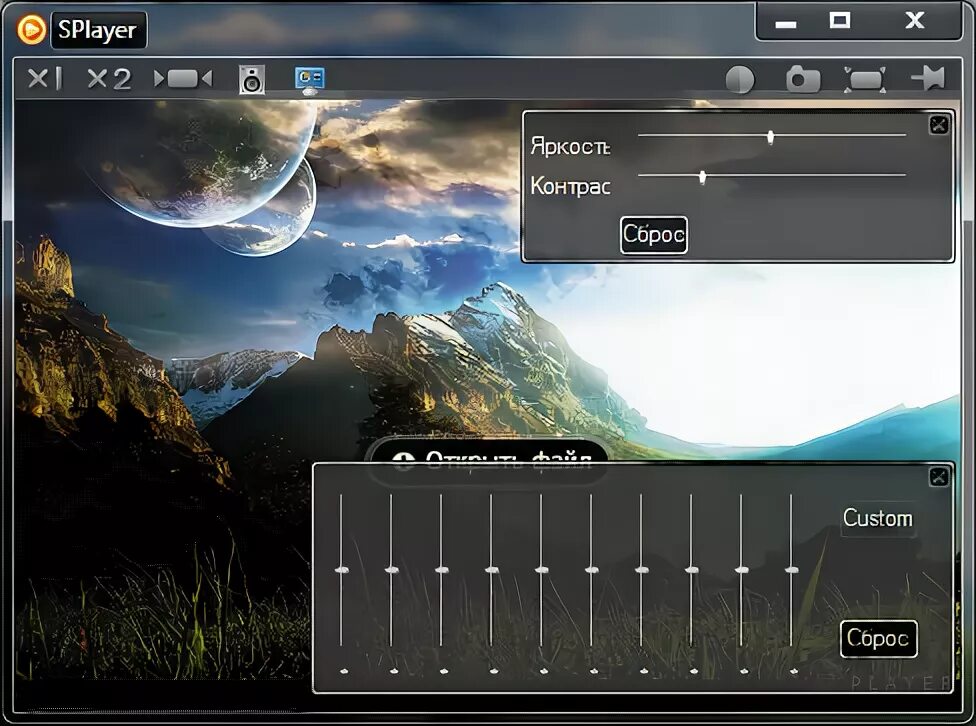This screenshot has width=976, height=726.
Task: Close the brightness and contrast panel
Action: [939, 125]
